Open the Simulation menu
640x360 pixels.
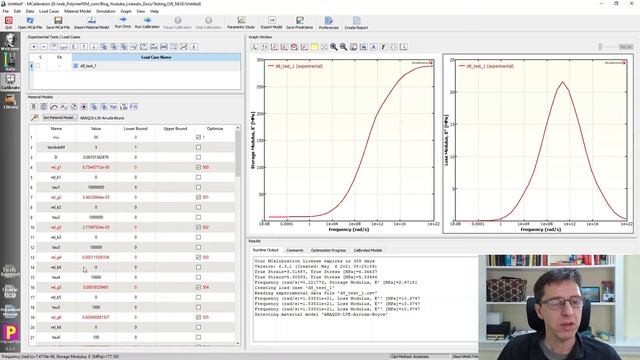106,11
